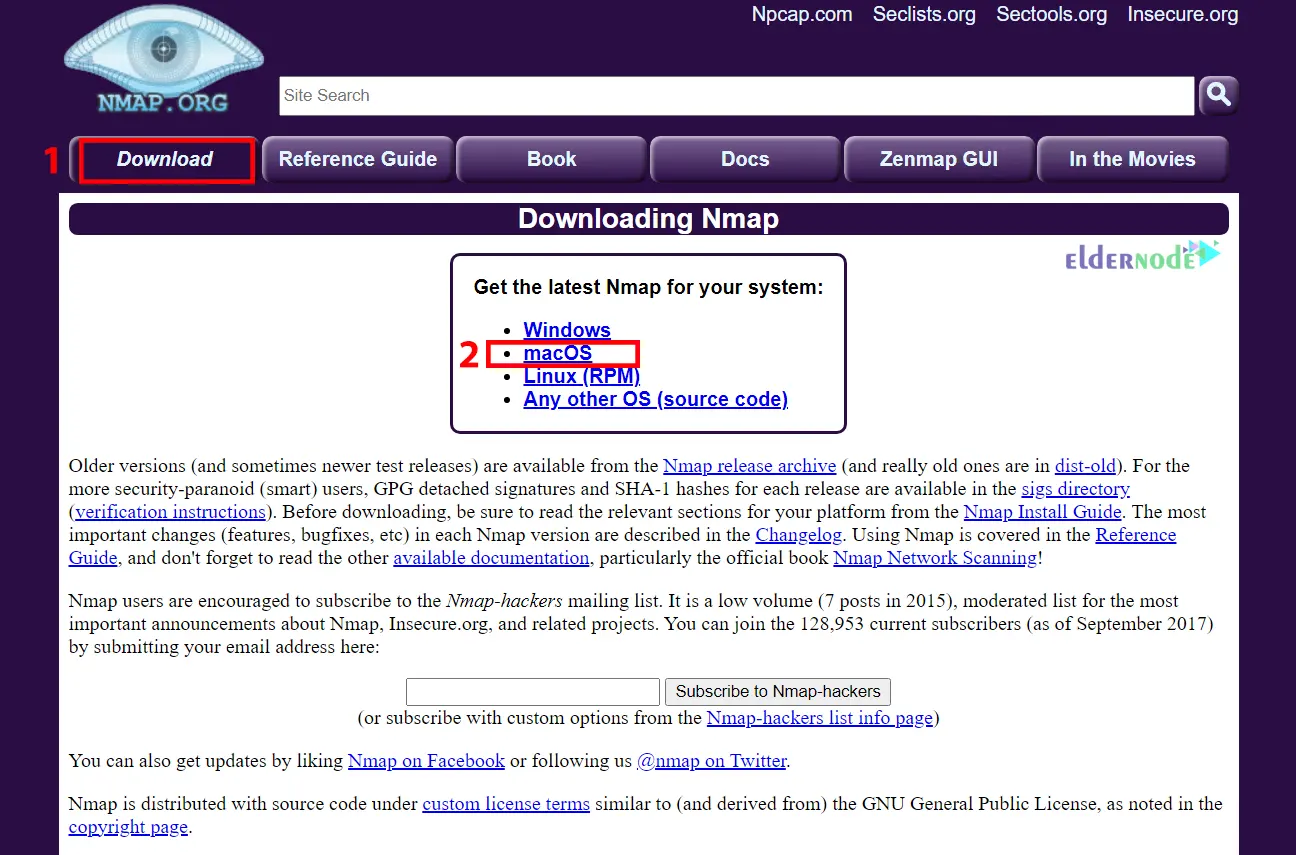Choose the Windows download link
The image size is (1296, 855).
(x=567, y=330)
